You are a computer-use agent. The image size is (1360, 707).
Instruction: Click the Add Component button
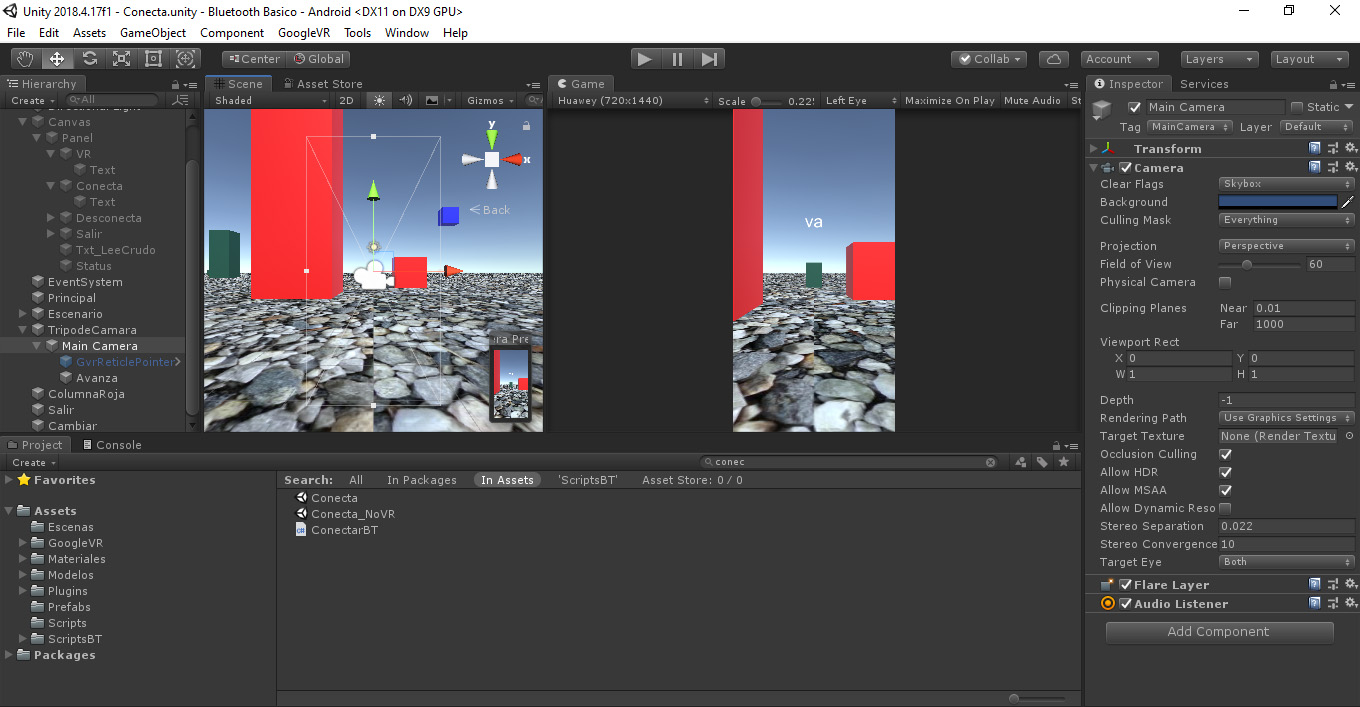[1219, 632]
